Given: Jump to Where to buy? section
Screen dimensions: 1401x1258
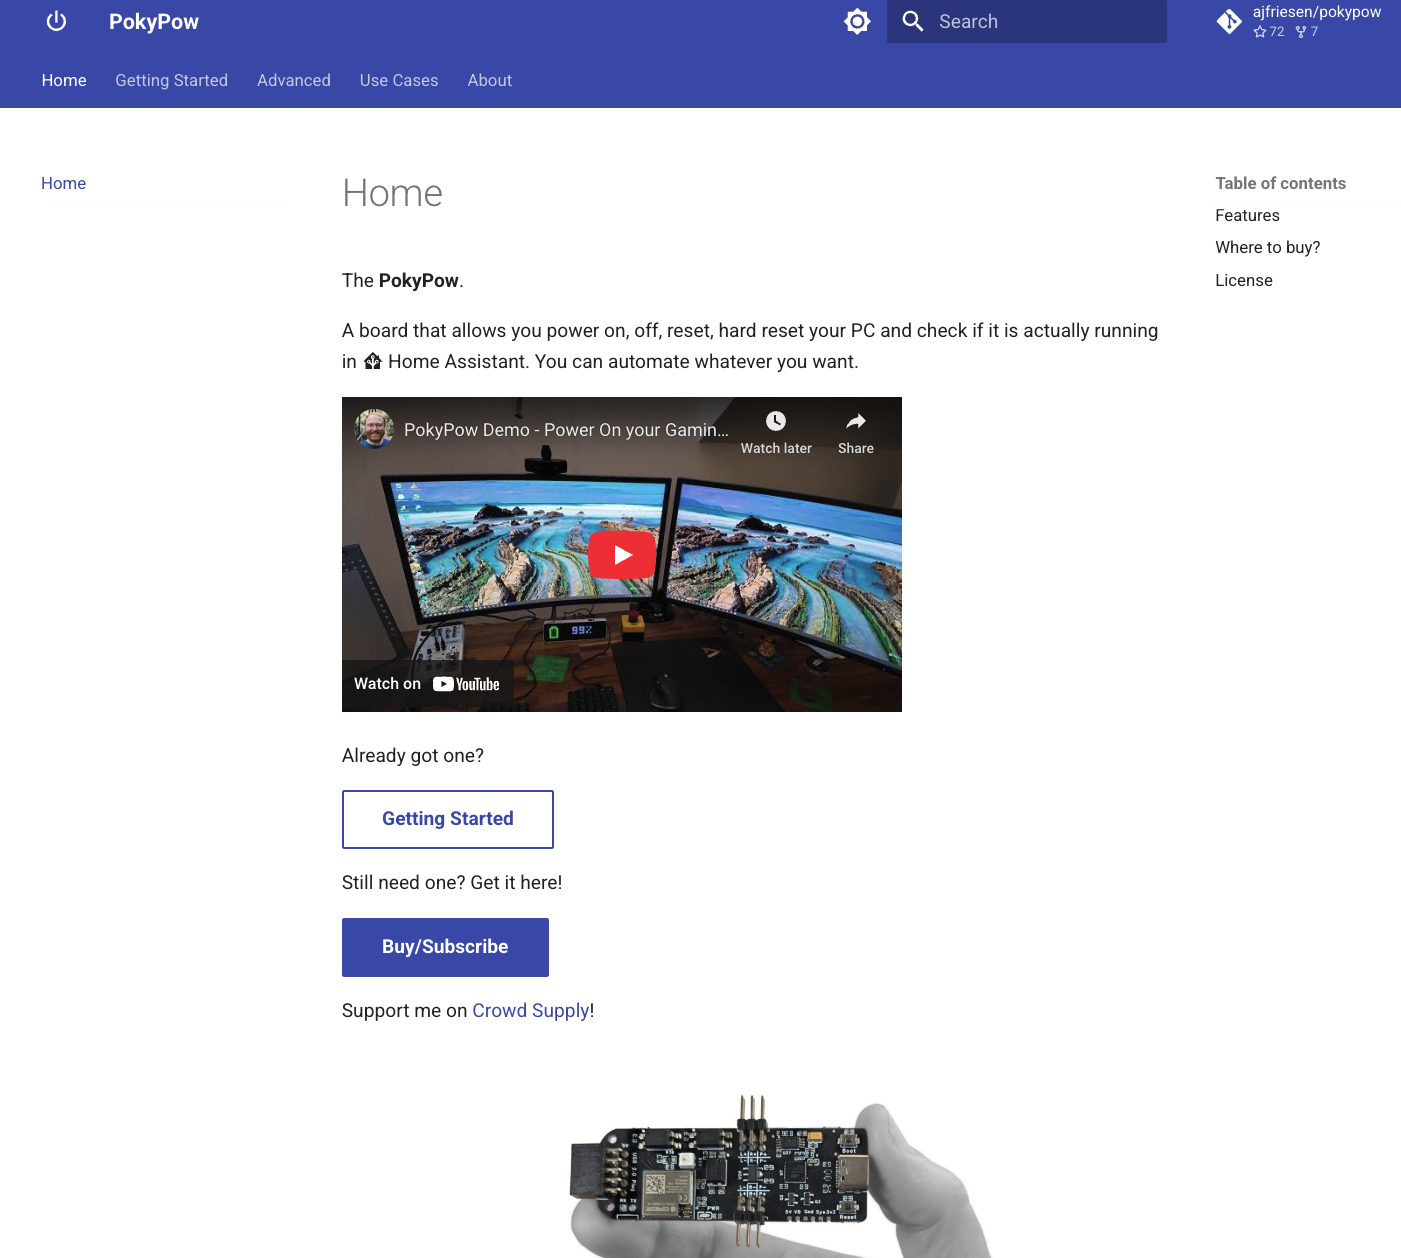Looking at the screenshot, I should click(1267, 247).
